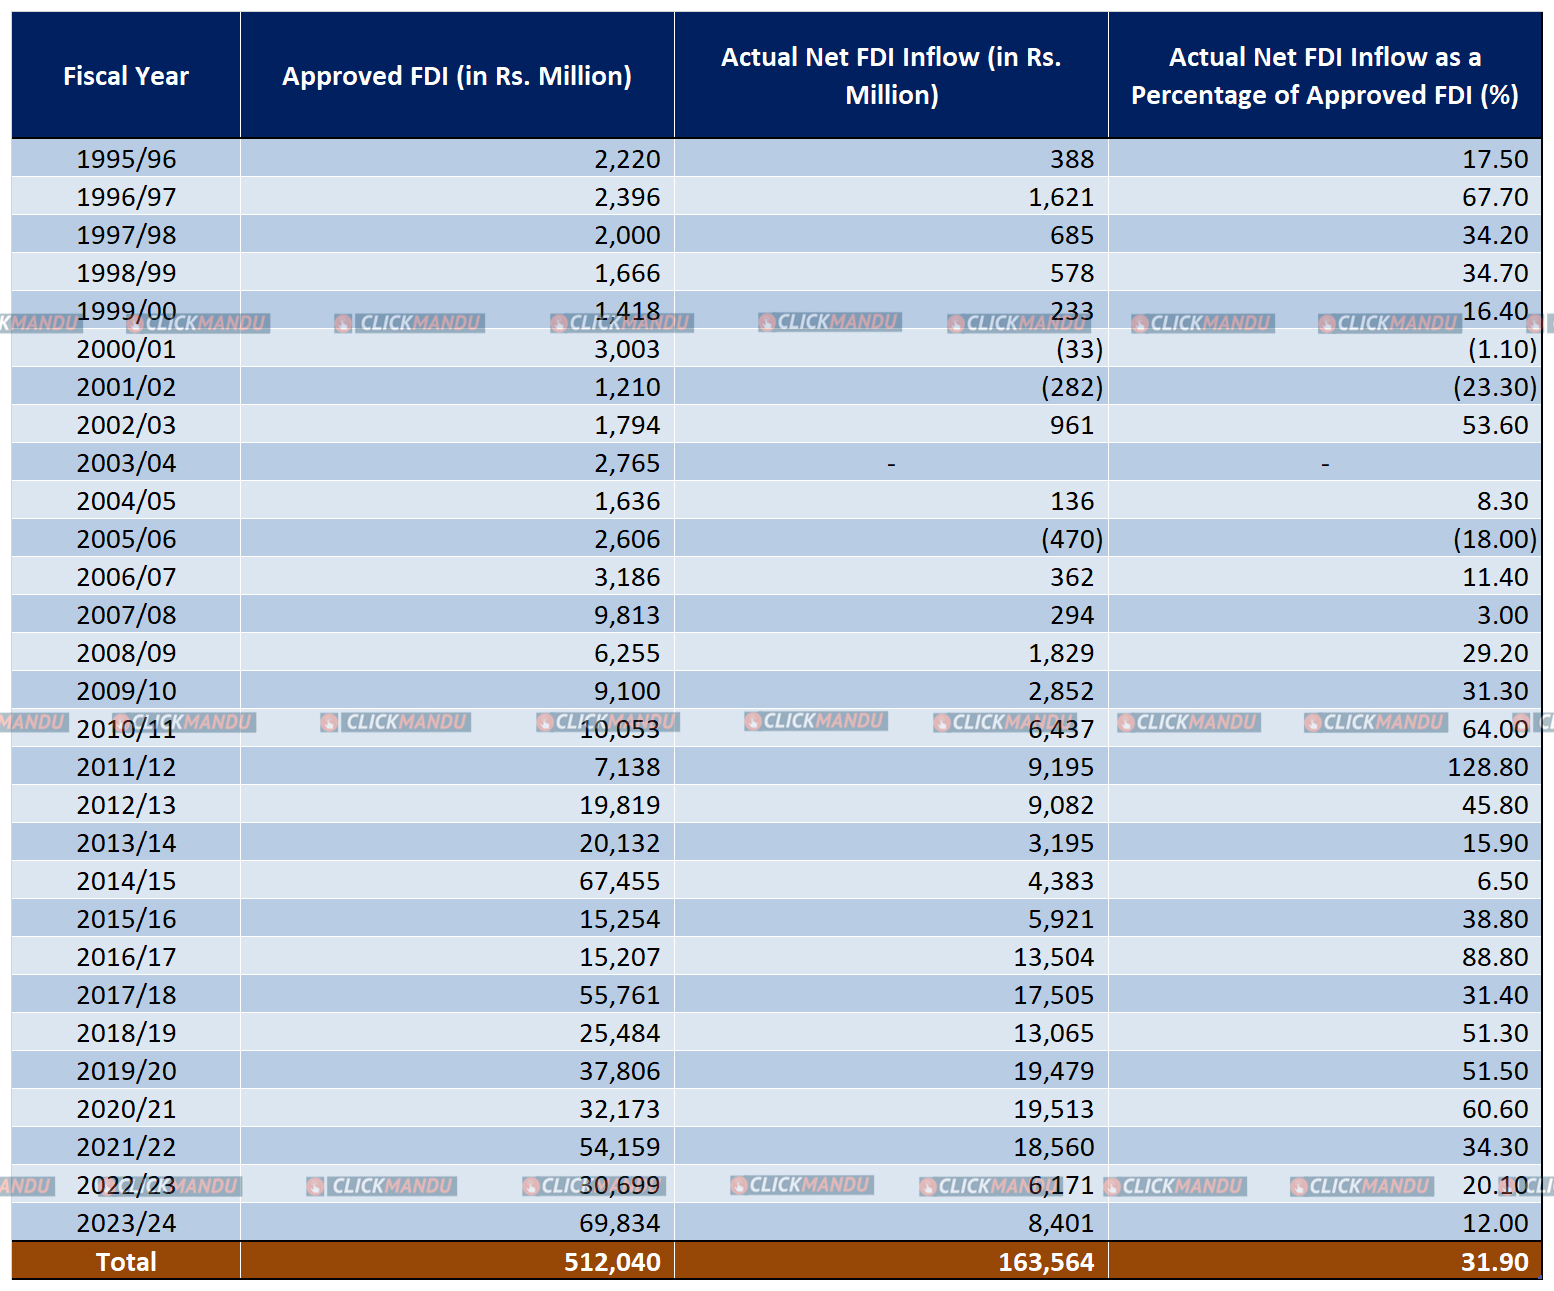Select the Percentage of Approved FDI header
This screenshot has height=1291, width=1554.
click(x=1324, y=76)
